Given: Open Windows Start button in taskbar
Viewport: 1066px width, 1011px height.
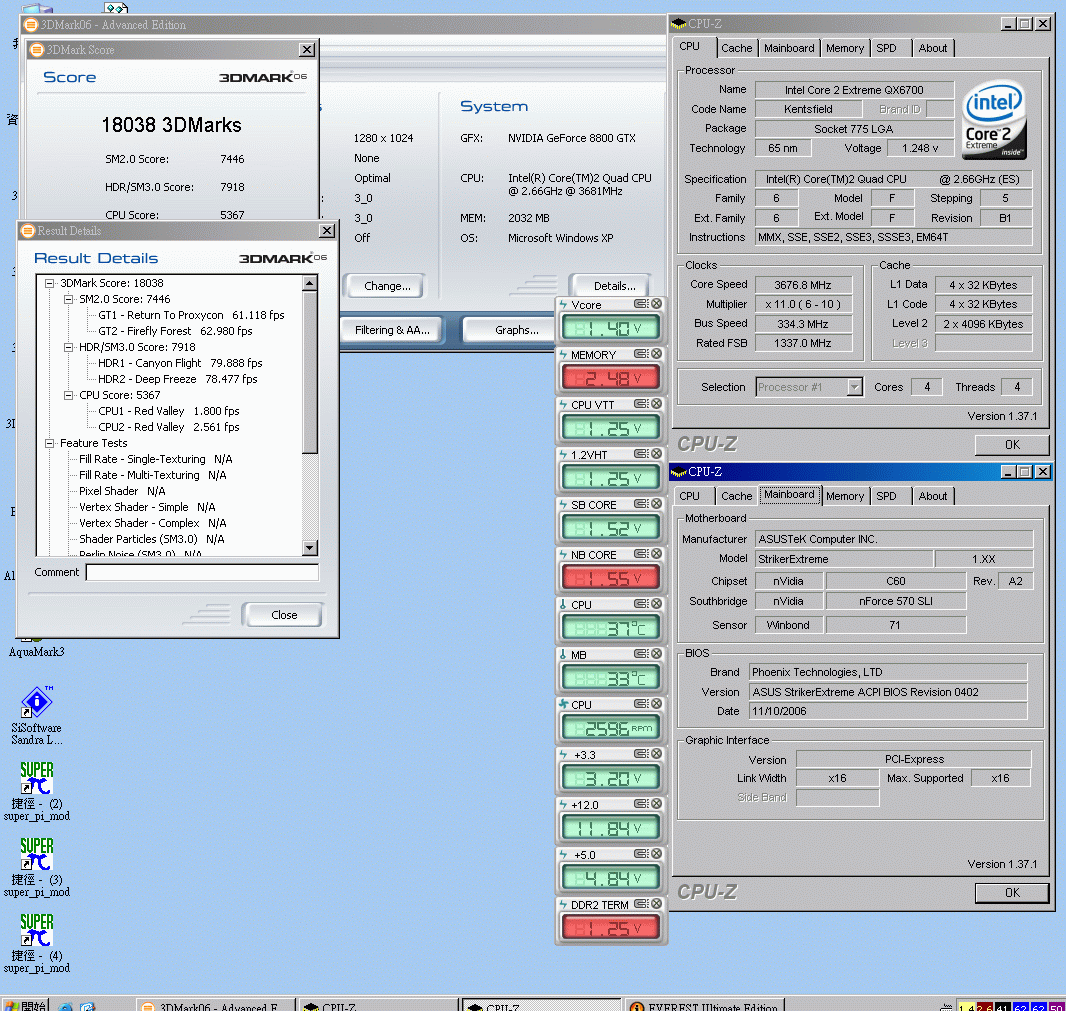Looking at the screenshot, I should click(x=24, y=1006).
